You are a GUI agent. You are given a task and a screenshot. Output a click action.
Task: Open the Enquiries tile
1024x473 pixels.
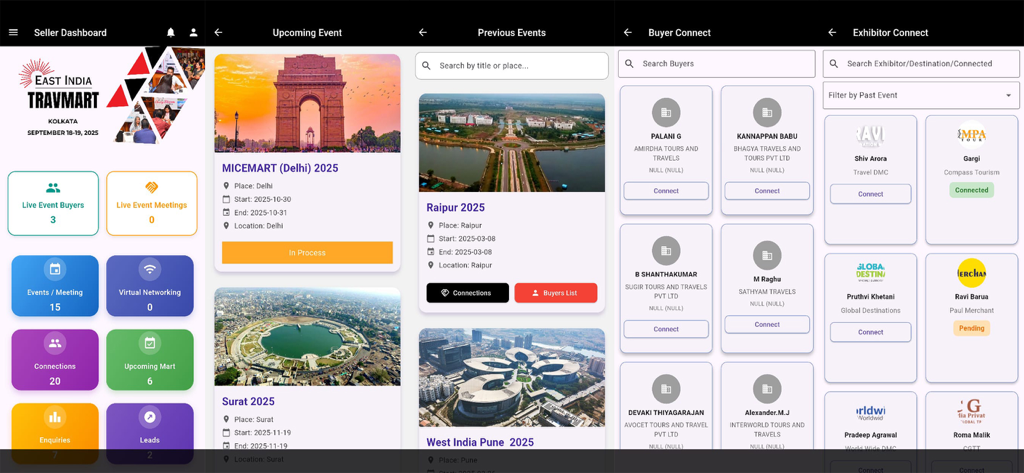click(55, 434)
